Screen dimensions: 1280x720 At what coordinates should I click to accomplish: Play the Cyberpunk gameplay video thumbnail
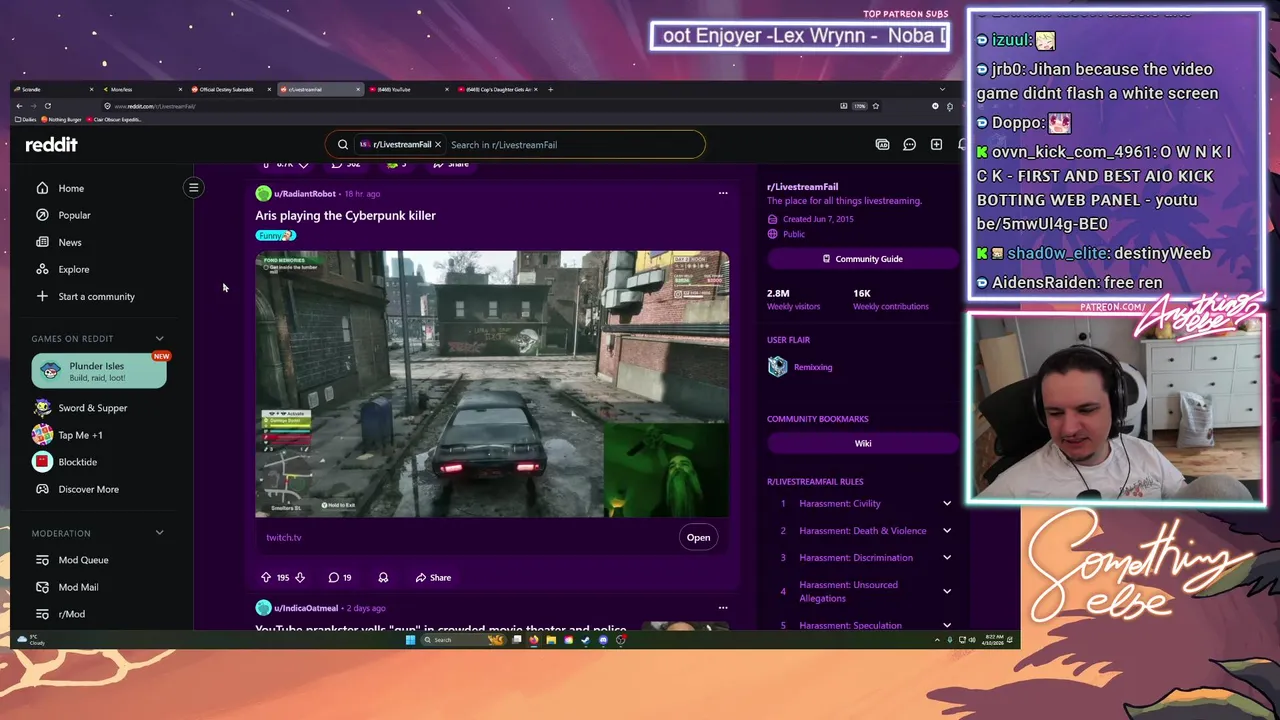[x=492, y=385]
